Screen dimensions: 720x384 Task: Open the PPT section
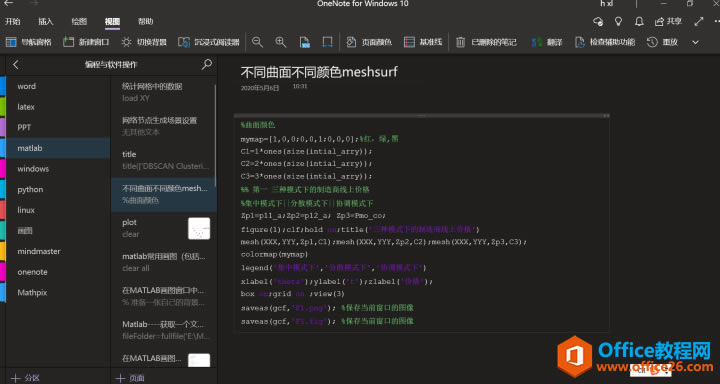57,128
